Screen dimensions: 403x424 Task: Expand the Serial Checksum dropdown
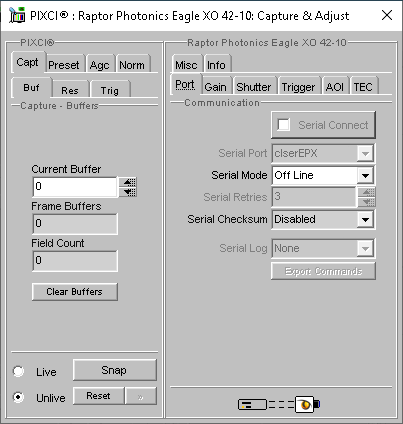click(x=365, y=219)
